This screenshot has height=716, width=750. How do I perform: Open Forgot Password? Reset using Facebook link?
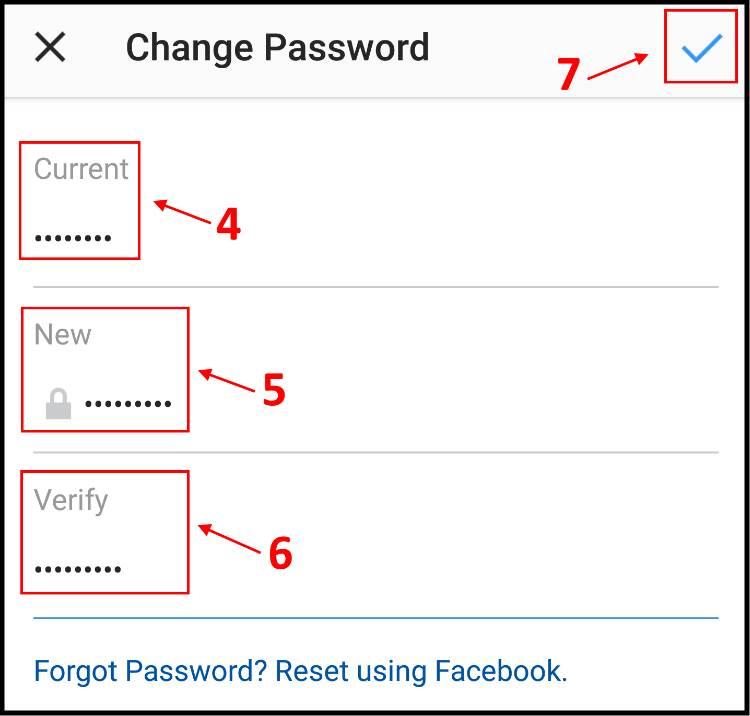point(300,671)
